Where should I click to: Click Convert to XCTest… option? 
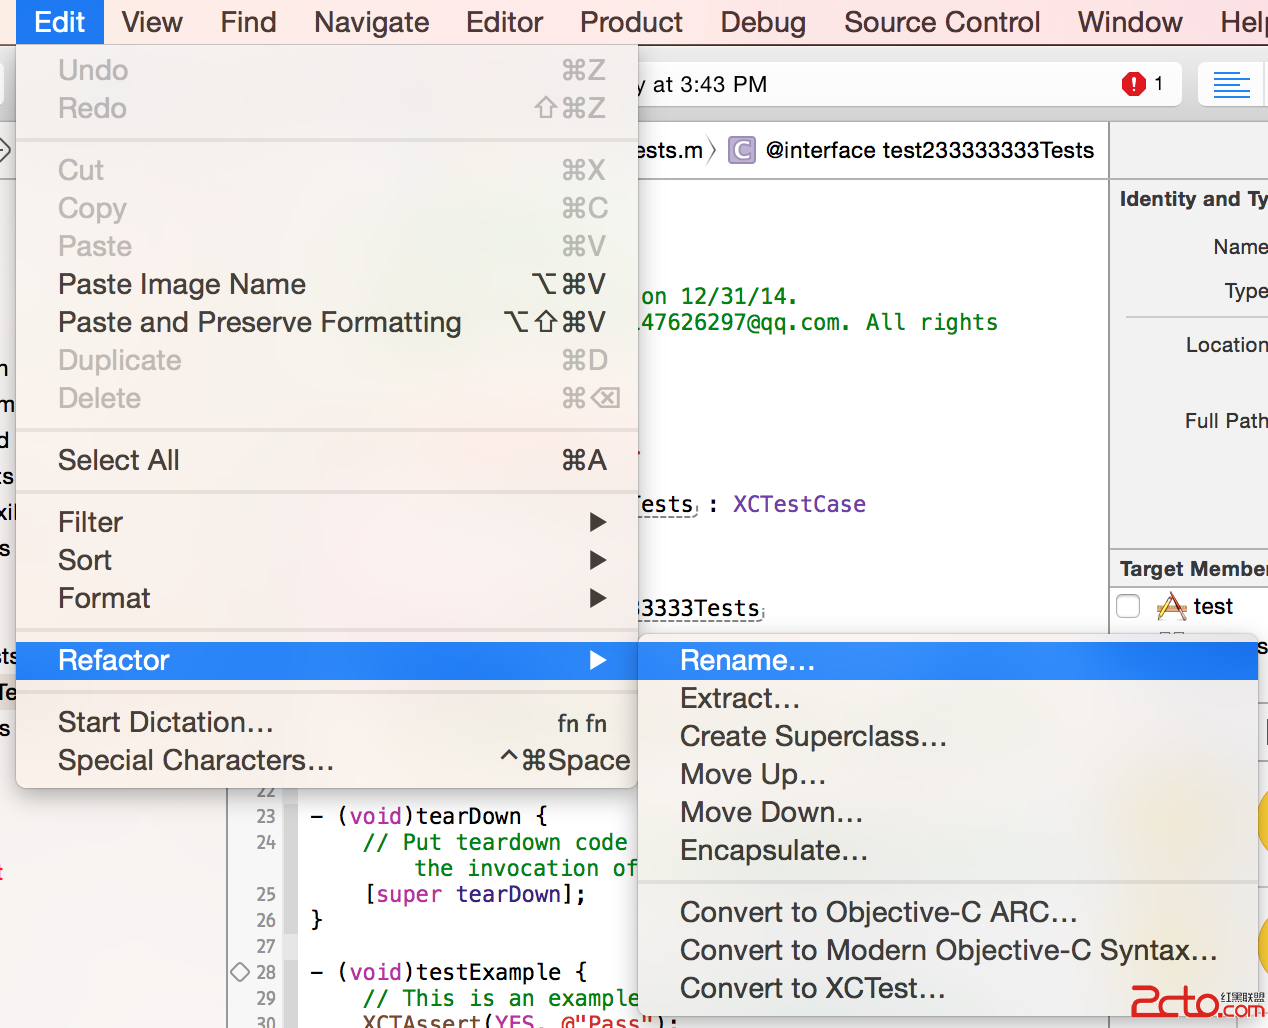click(811, 989)
